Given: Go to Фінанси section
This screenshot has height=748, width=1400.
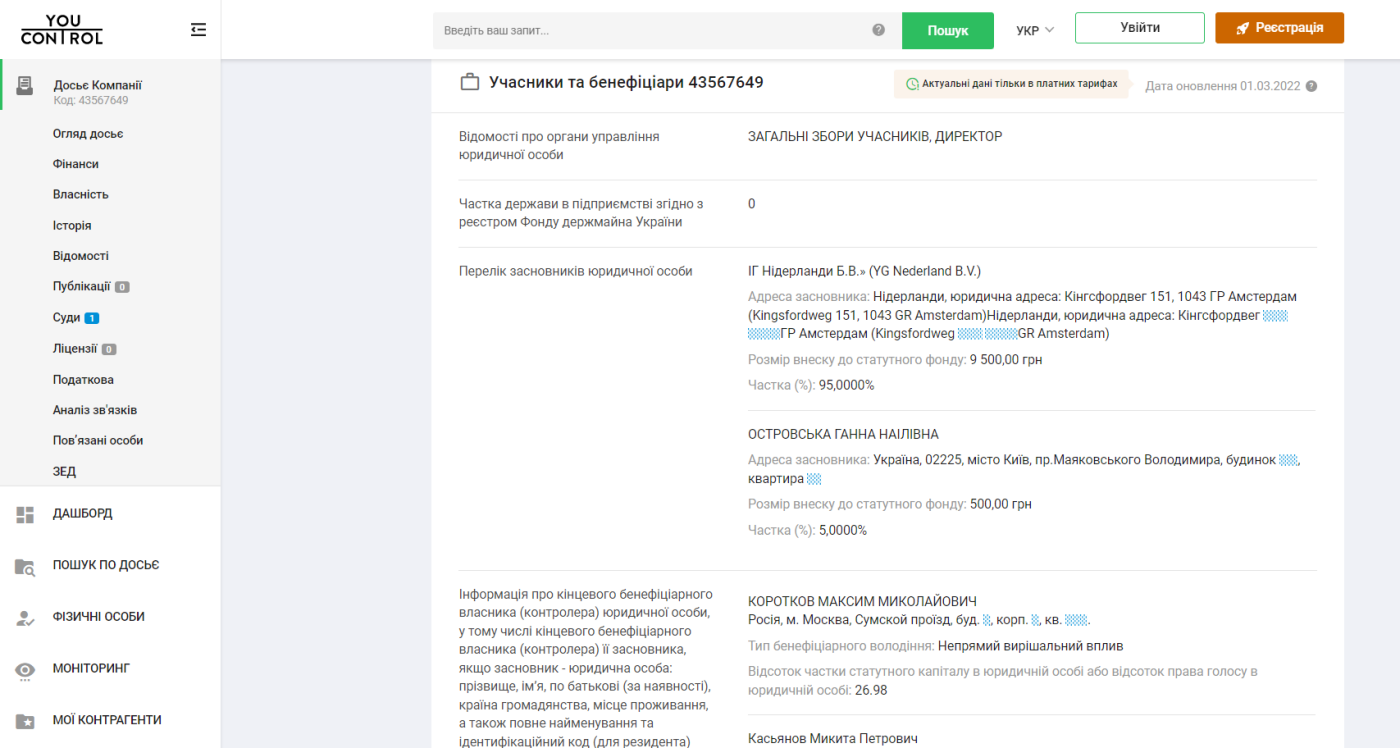Looking at the screenshot, I should coord(76,164).
